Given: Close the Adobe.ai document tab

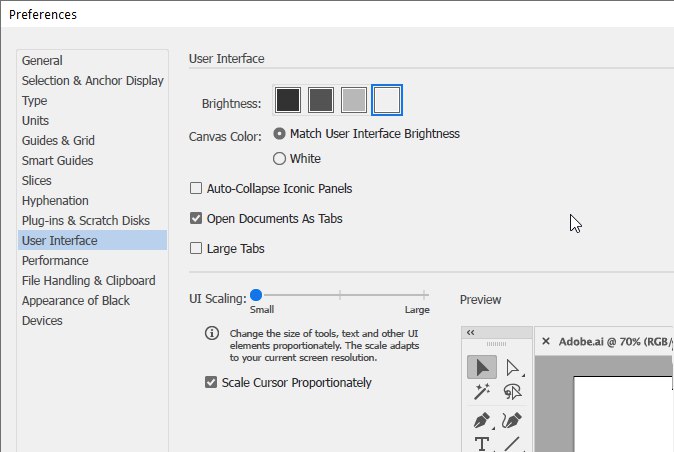Looking at the screenshot, I should [546, 341].
